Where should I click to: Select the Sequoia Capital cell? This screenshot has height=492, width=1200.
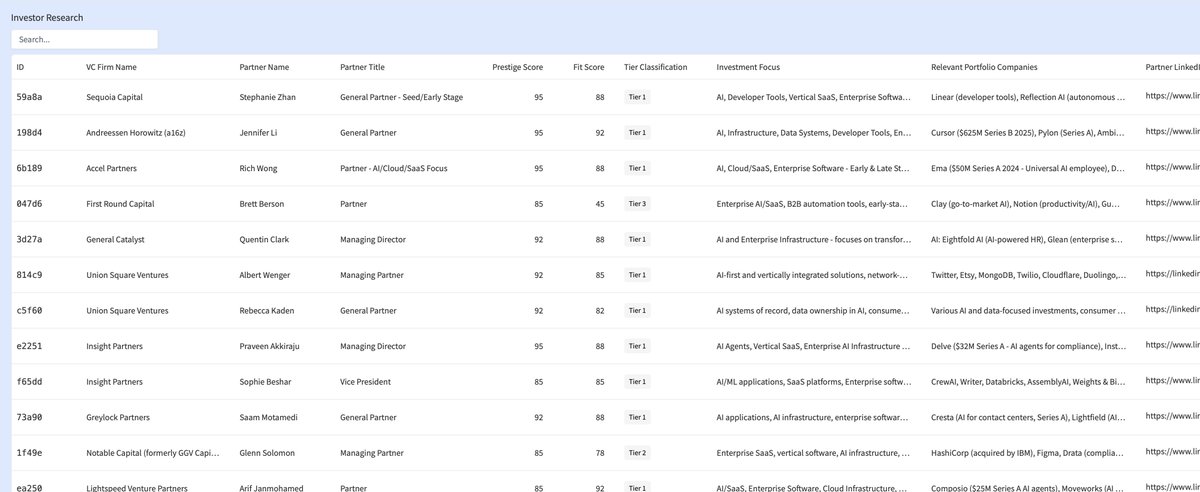tap(114, 97)
